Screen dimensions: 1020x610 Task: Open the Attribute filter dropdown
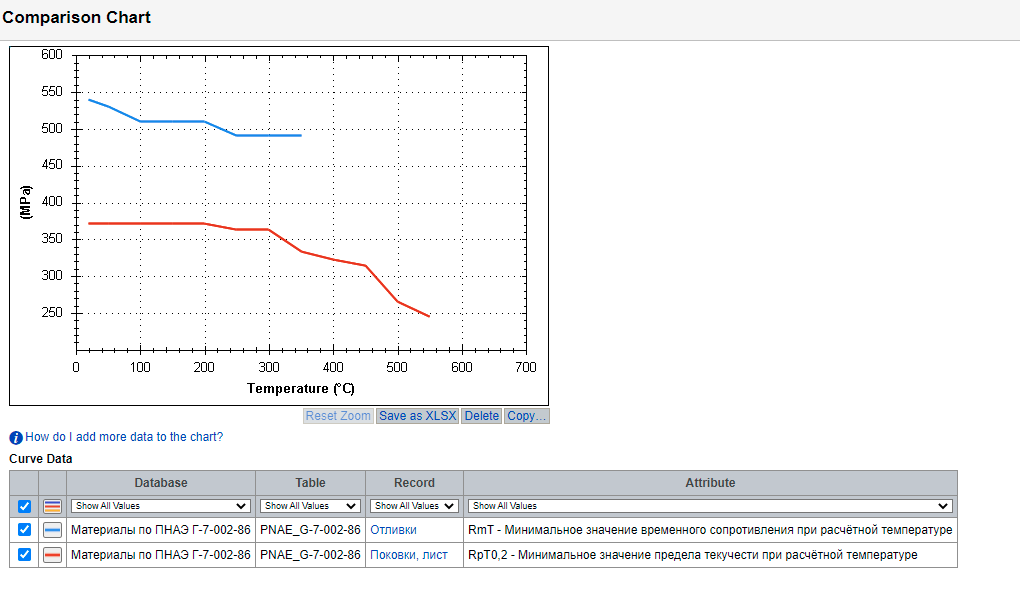pos(710,506)
